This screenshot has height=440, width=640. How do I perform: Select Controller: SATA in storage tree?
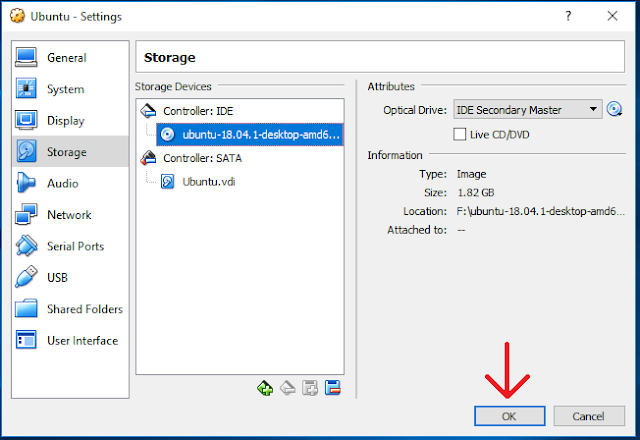coord(202,158)
